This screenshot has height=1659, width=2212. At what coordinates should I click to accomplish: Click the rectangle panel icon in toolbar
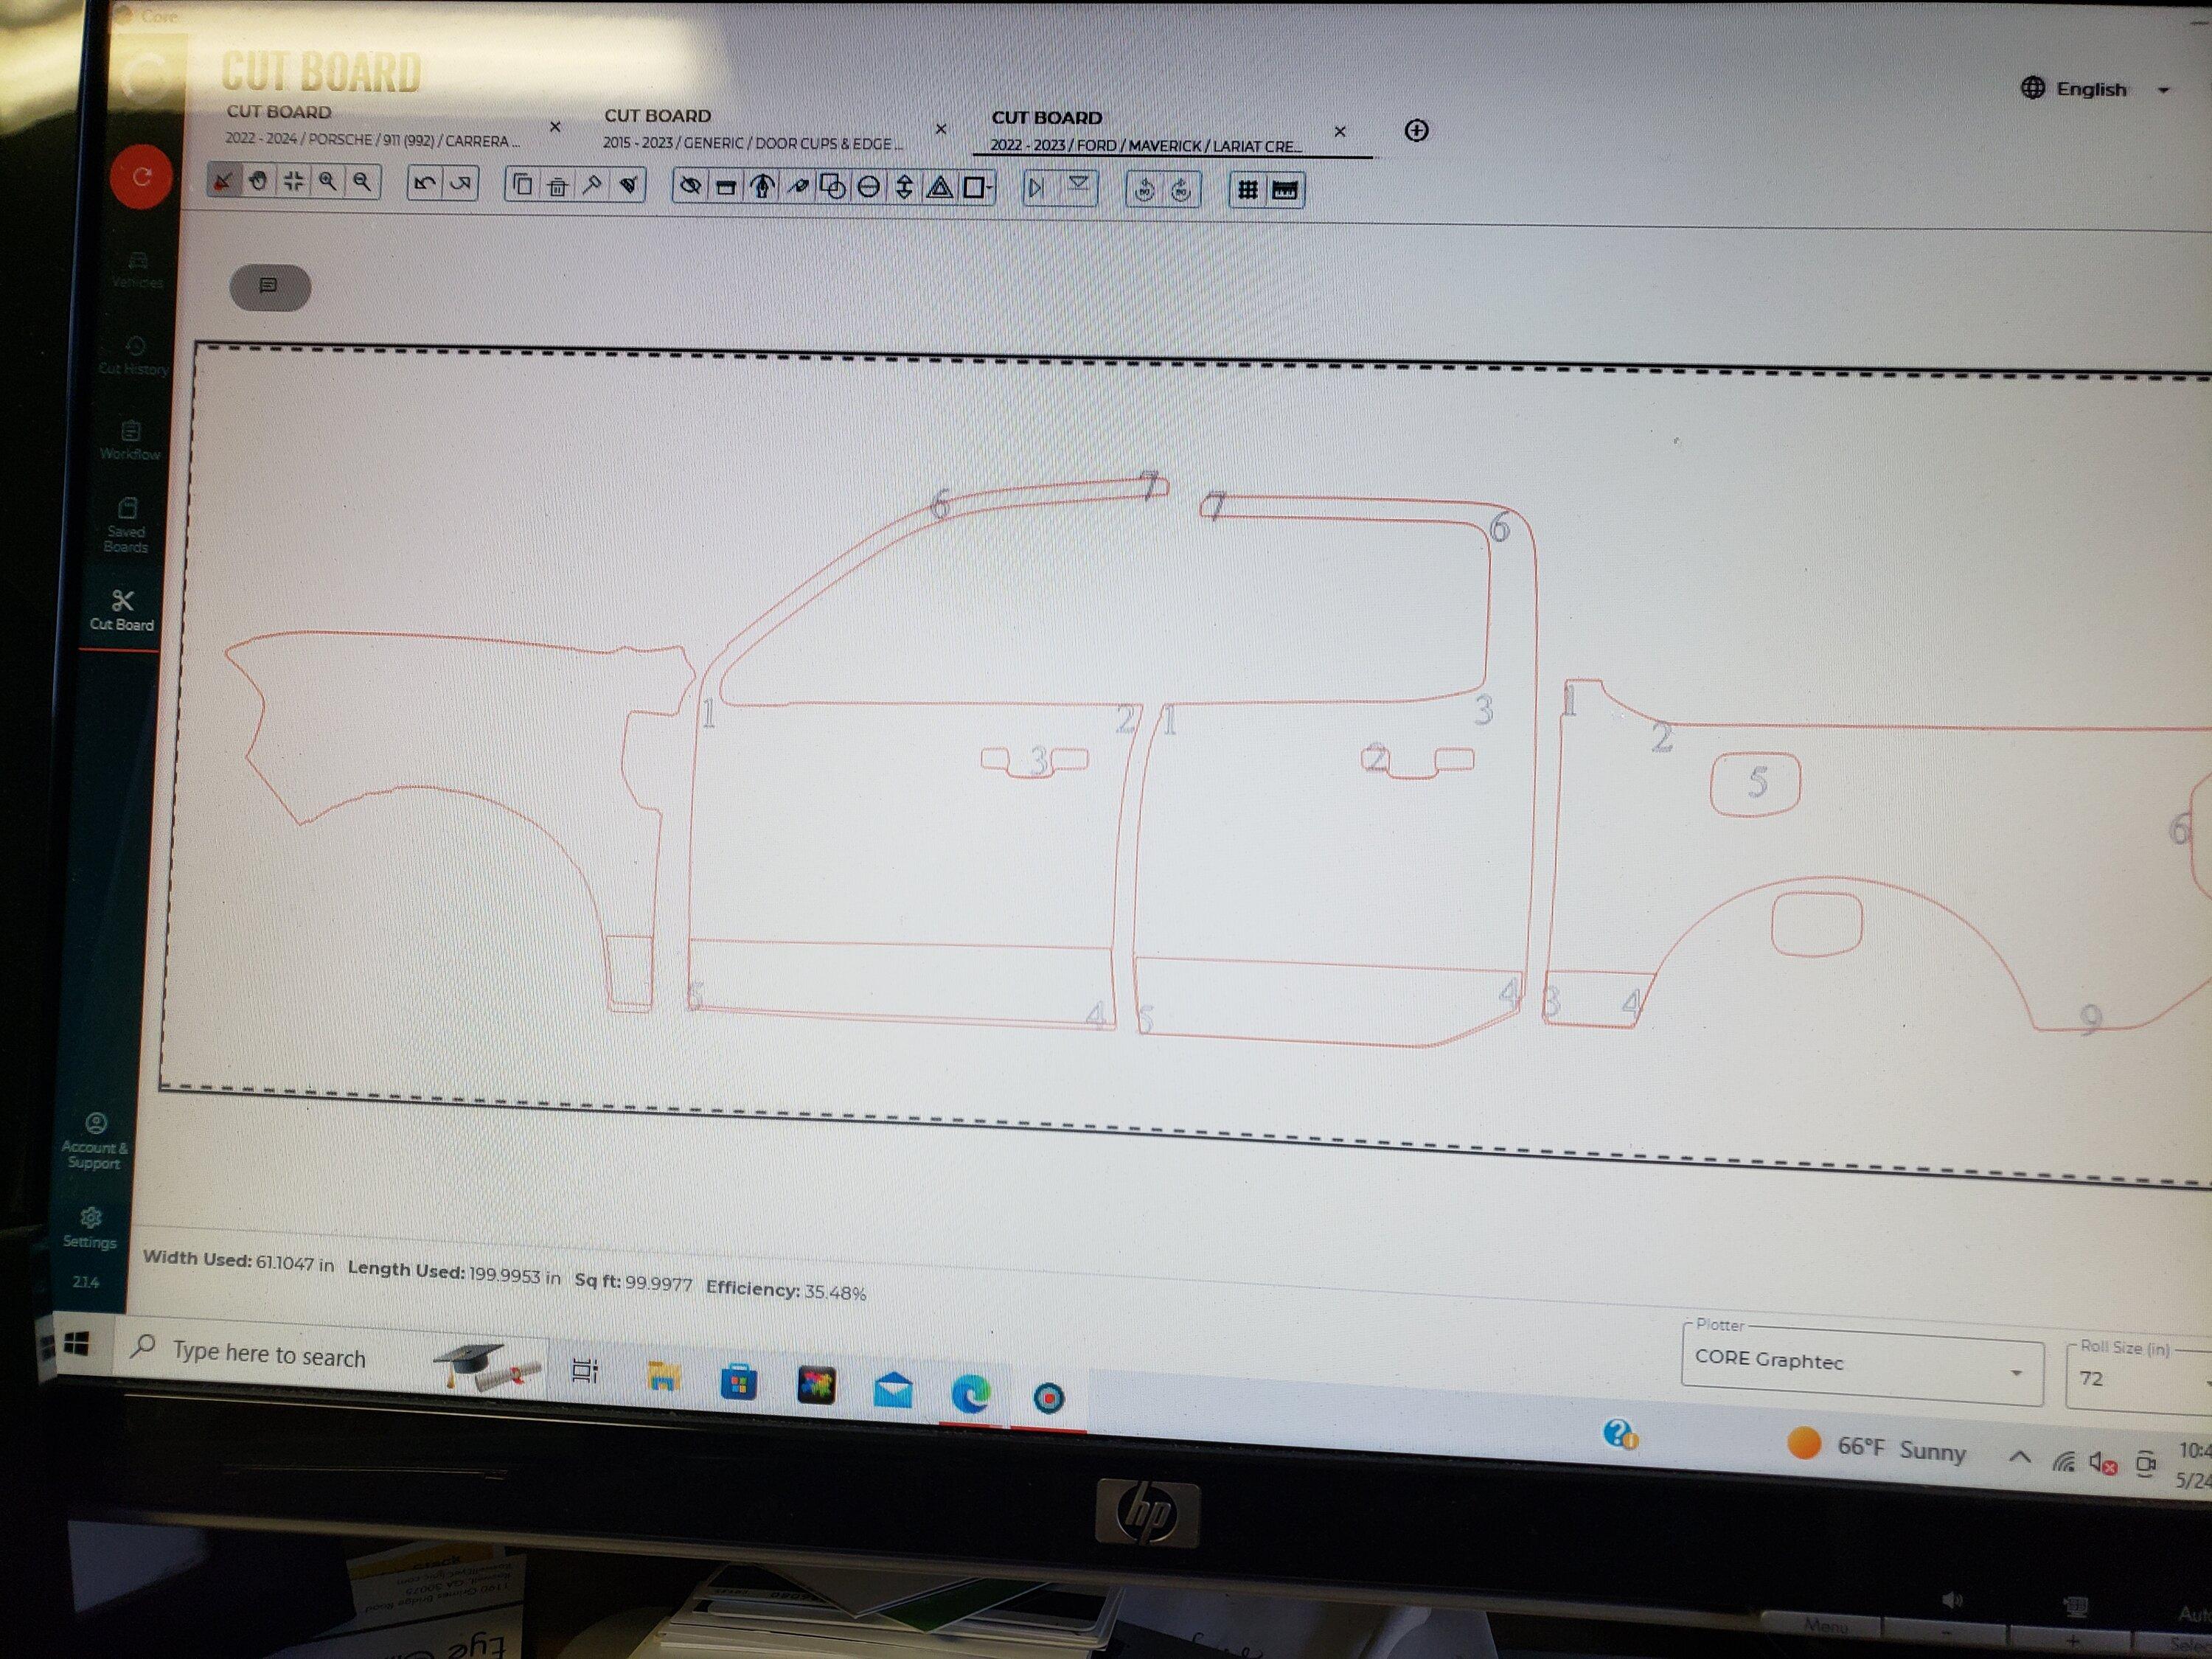(x=726, y=186)
